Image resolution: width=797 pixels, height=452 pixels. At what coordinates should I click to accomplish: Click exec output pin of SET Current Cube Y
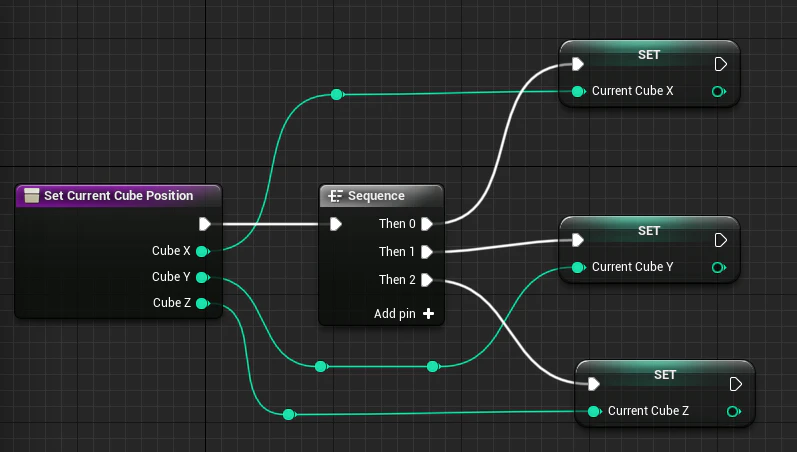click(721, 240)
